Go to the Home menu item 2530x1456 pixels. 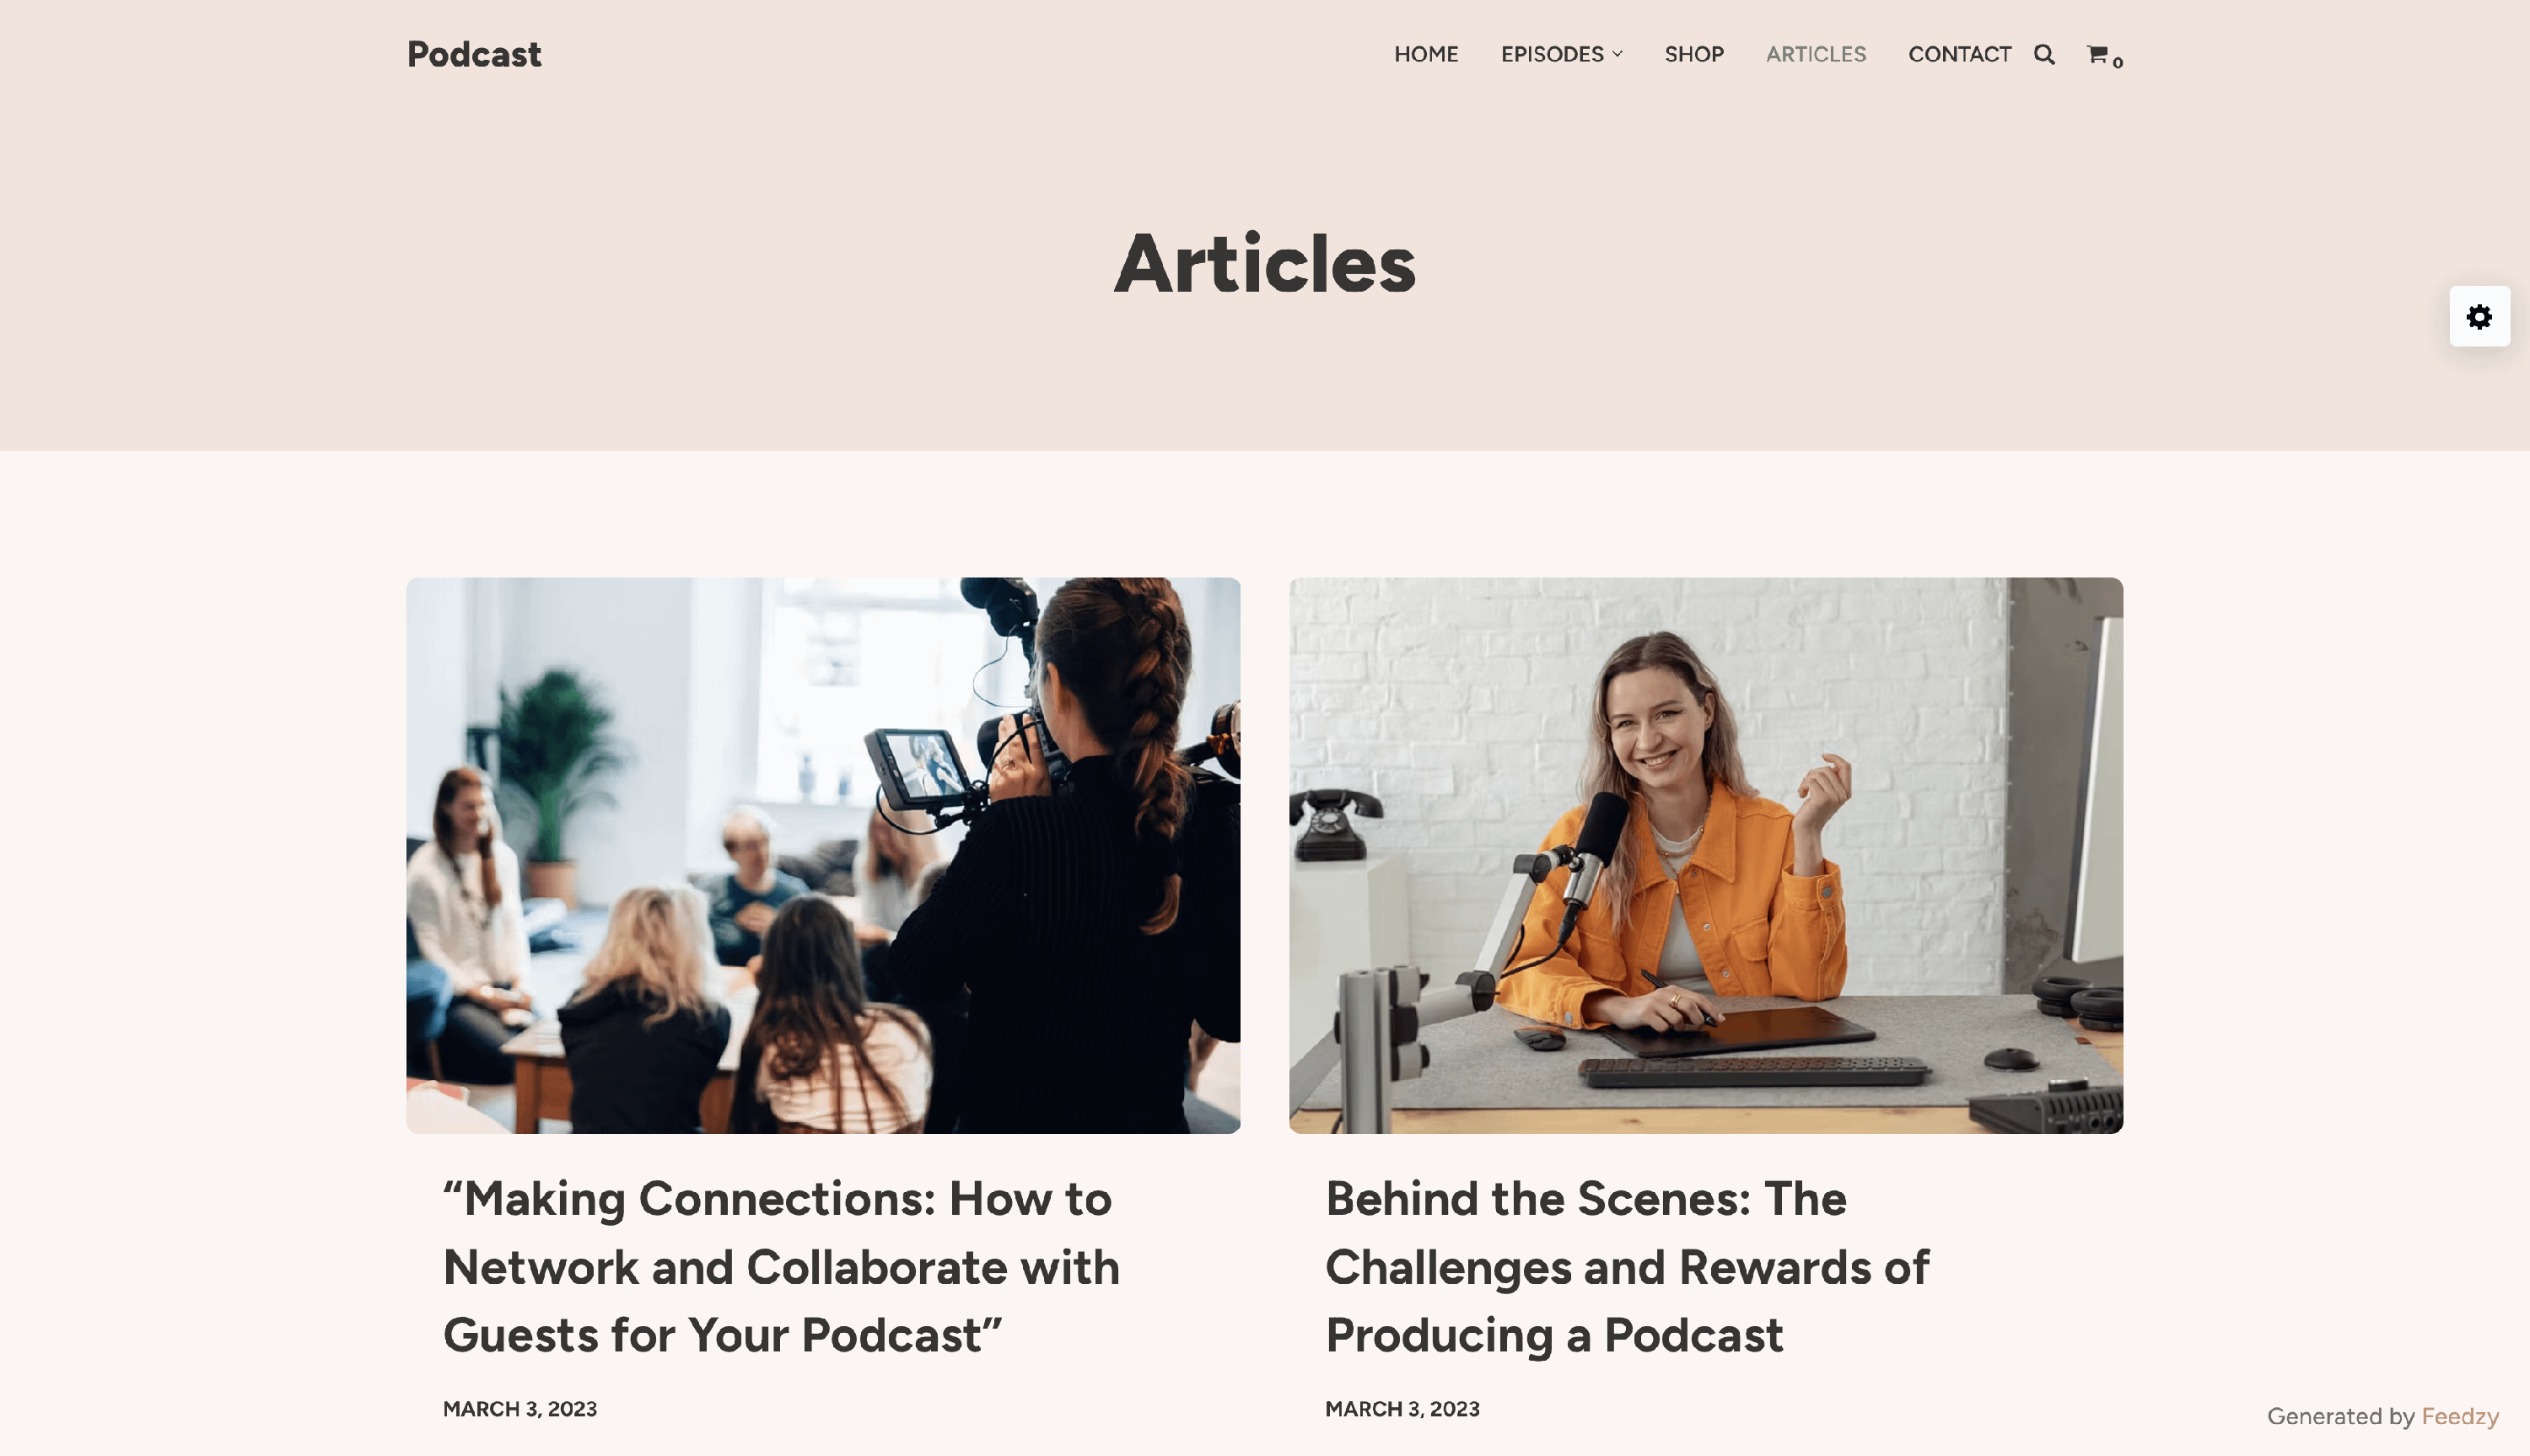coord(1426,54)
